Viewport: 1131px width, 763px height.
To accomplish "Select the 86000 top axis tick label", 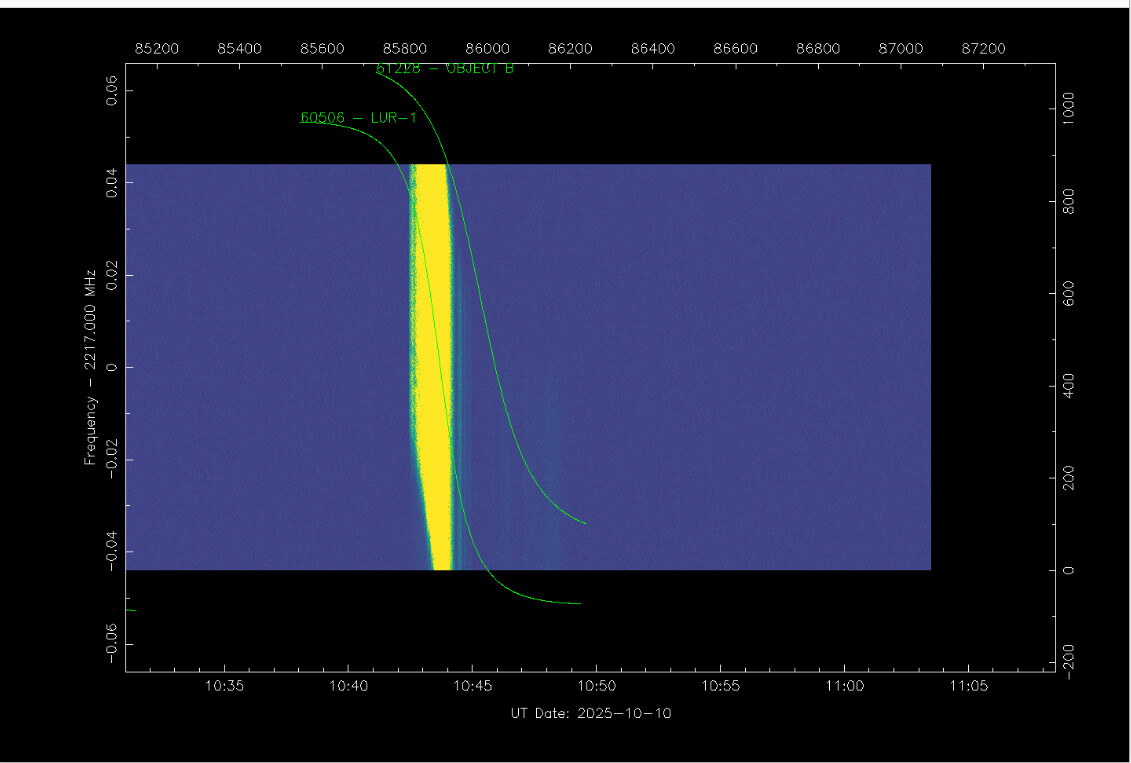I will point(487,47).
